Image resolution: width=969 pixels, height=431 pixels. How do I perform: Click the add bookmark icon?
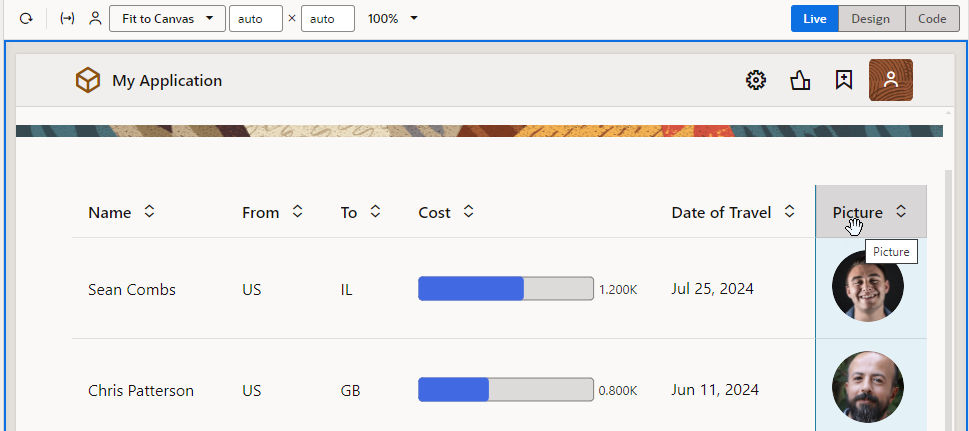(x=844, y=81)
